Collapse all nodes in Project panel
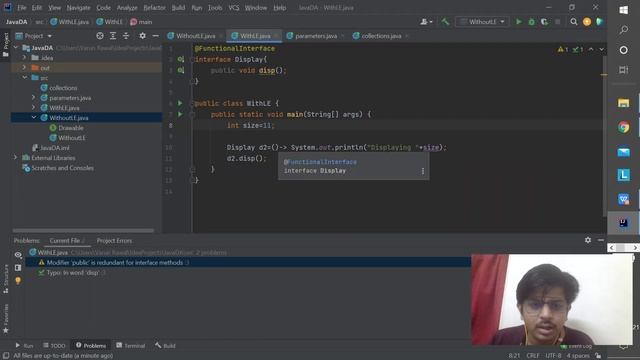Image resolution: width=640 pixels, height=360 pixels. [126, 36]
